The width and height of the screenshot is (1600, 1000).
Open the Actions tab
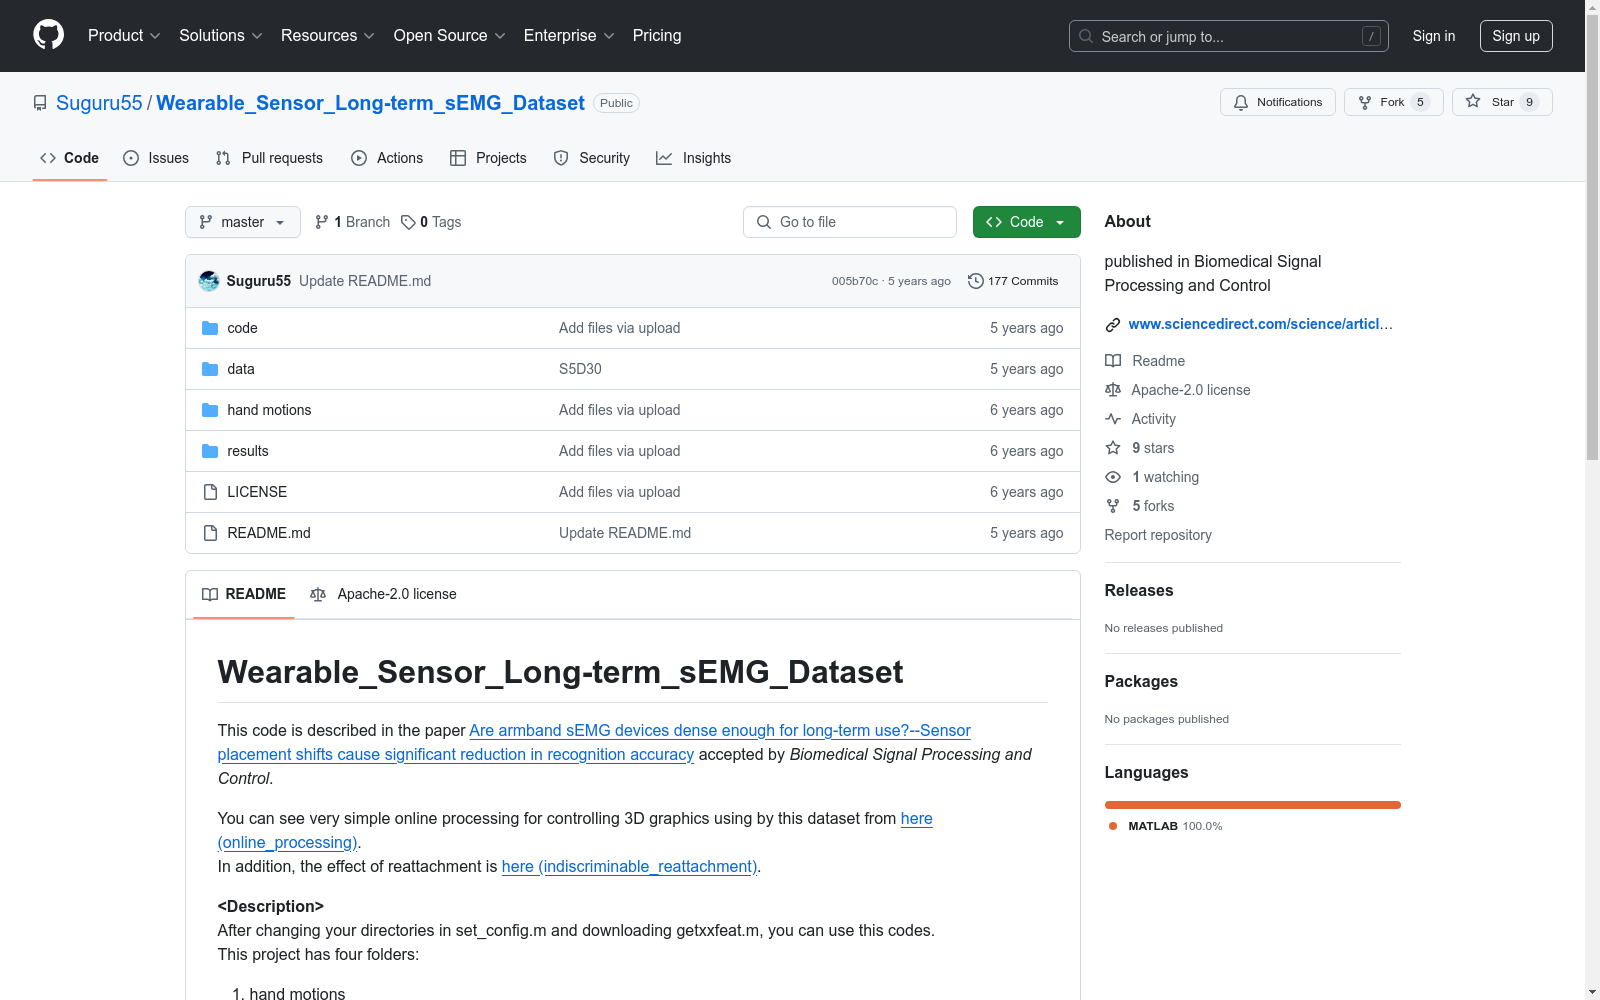tap(387, 158)
